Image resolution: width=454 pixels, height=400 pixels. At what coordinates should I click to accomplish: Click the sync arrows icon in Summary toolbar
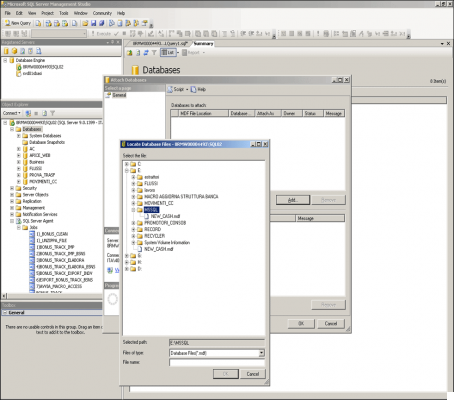point(146,52)
